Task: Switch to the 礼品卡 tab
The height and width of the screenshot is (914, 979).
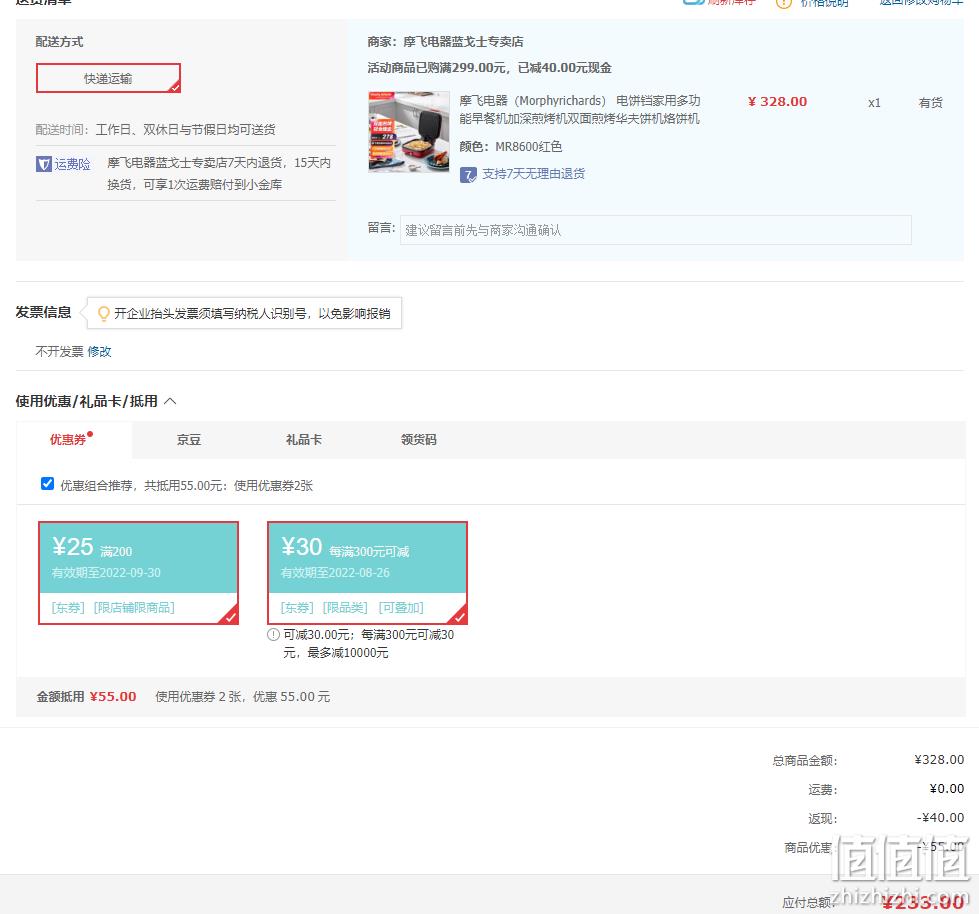Action: pyautogui.click(x=303, y=440)
